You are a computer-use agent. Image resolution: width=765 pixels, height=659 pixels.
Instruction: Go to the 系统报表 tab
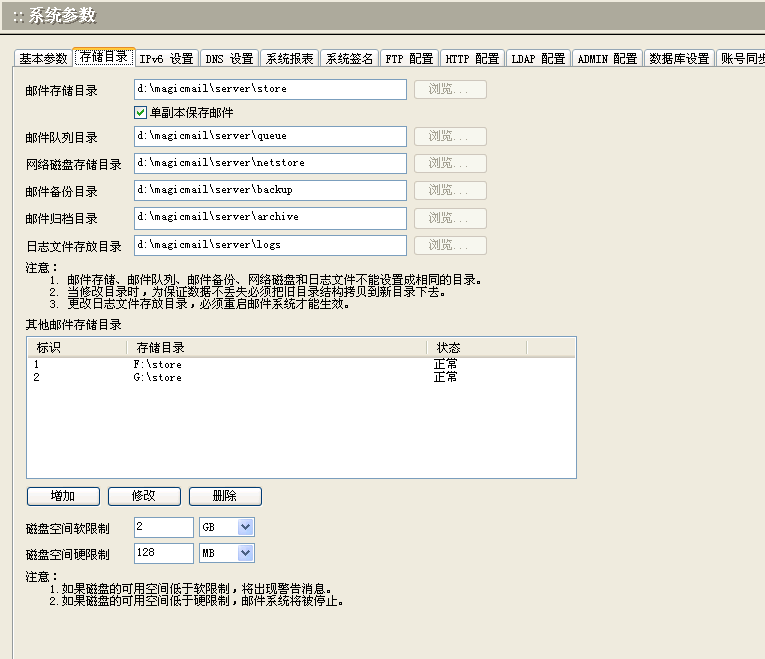(290, 59)
